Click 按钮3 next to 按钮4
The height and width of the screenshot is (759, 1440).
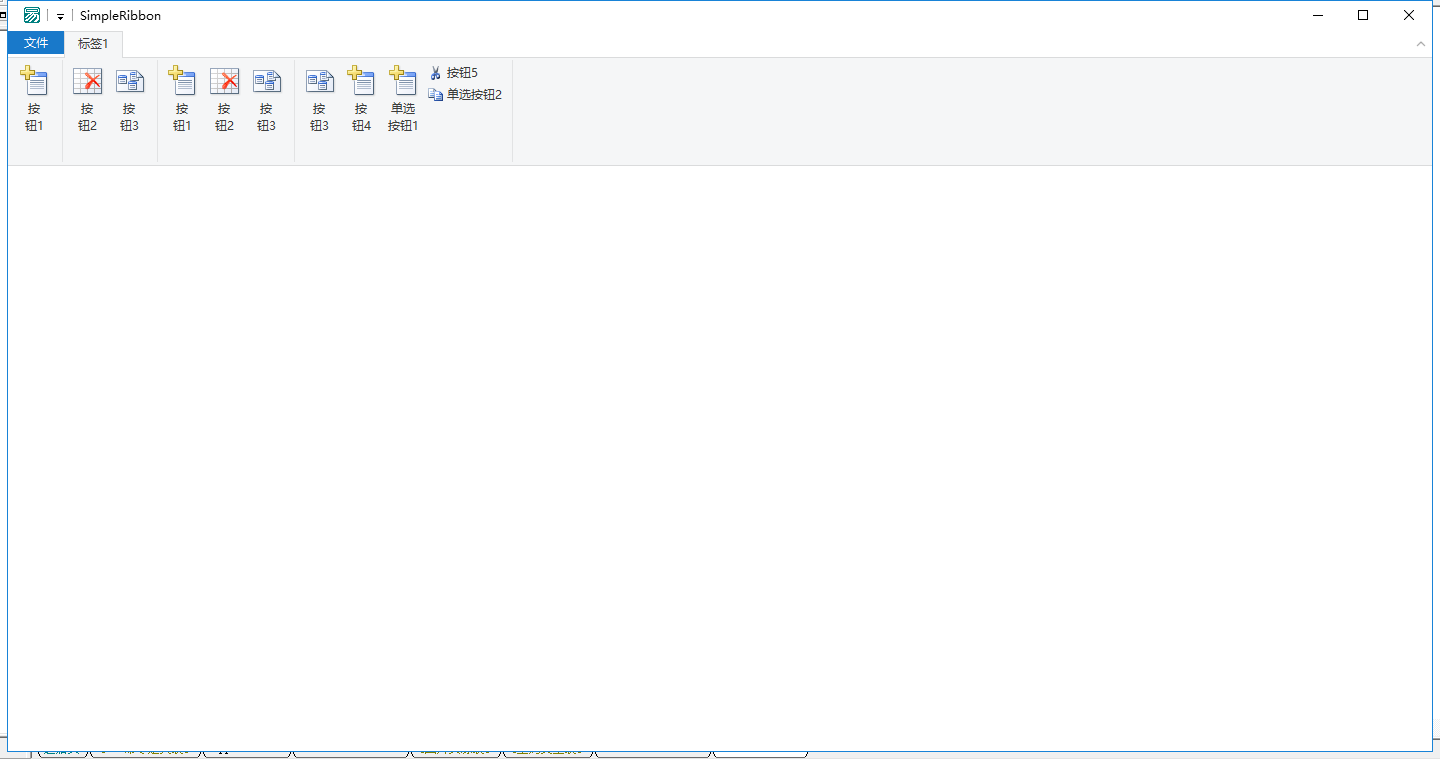(x=319, y=100)
